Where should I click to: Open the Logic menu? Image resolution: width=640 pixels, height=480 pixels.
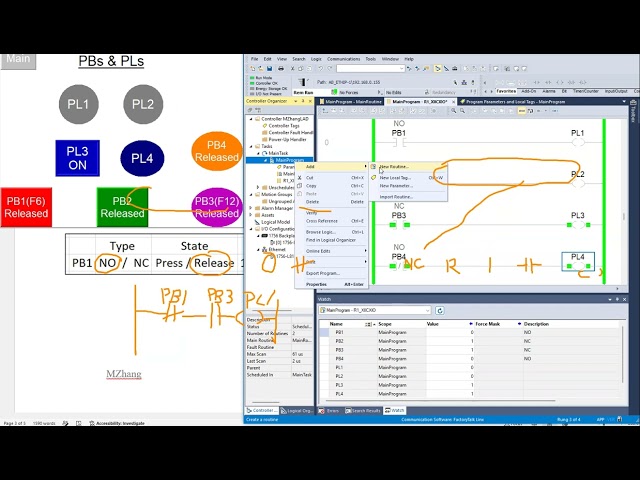click(316, 59)
